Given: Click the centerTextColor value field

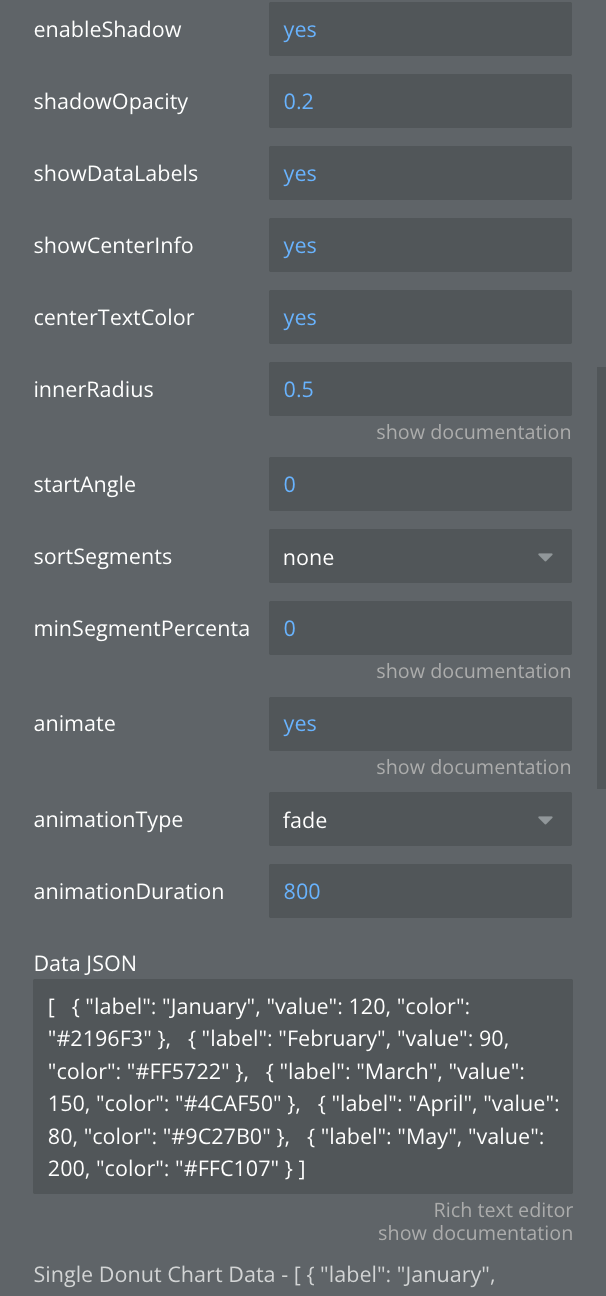Looking at the screenshot, I should coord(420,318).
